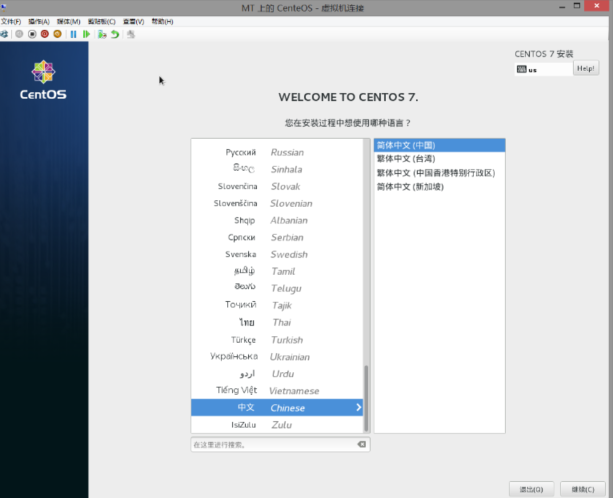The width and height of the screenshot is (613, 498).
Task: Maximize the virtual machine connection window
Action: click(577, 6)
